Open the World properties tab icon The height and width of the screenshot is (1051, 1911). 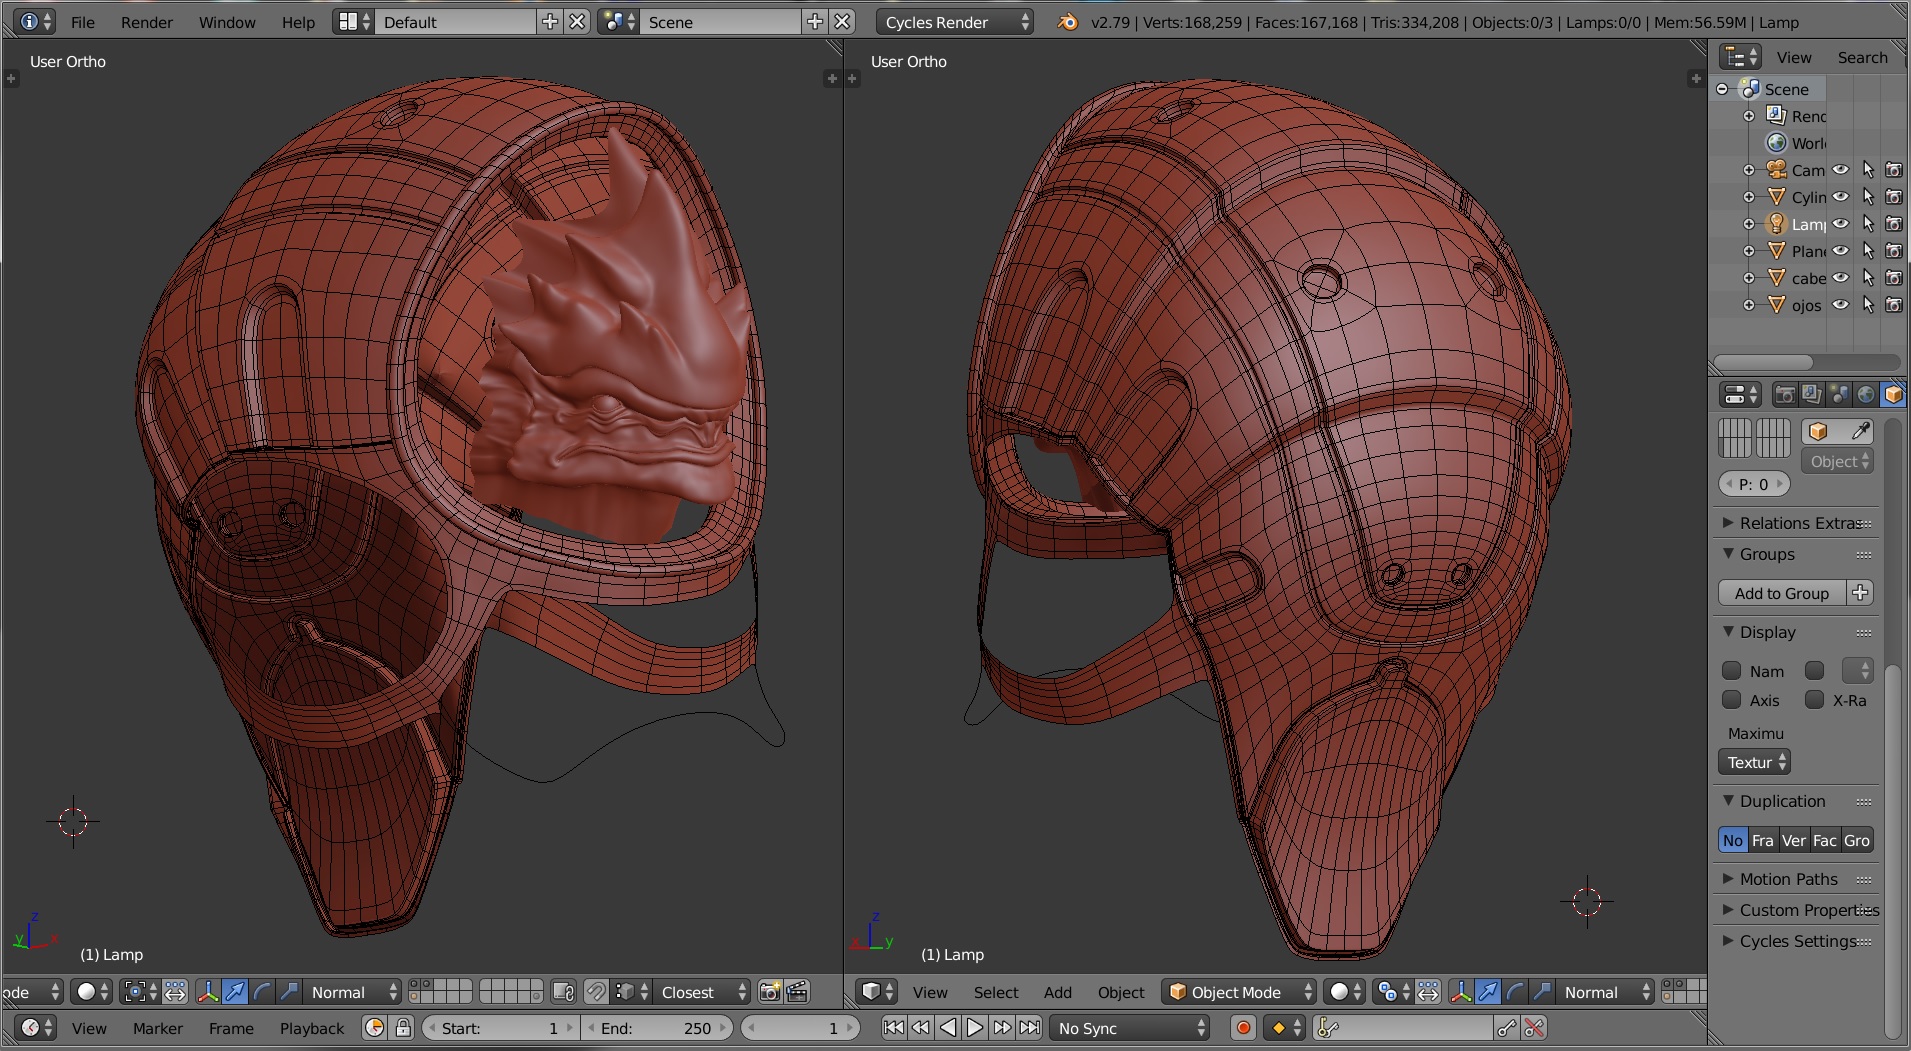1866,395
